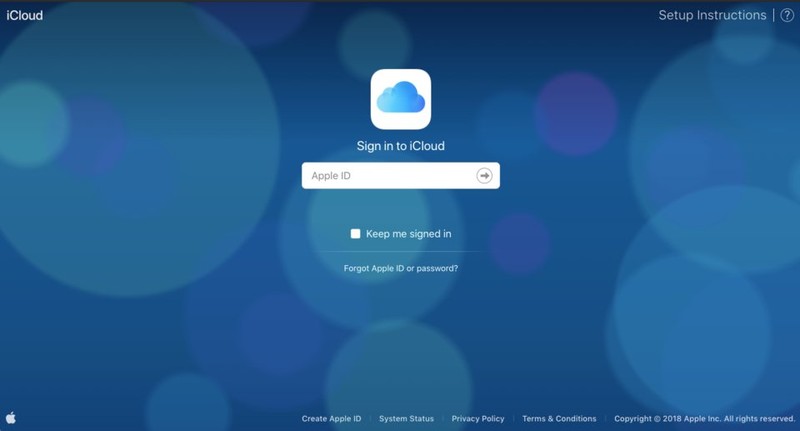Open the help question mark icon
This screenshot has height=431, width=800.
[x=787, y=15]
